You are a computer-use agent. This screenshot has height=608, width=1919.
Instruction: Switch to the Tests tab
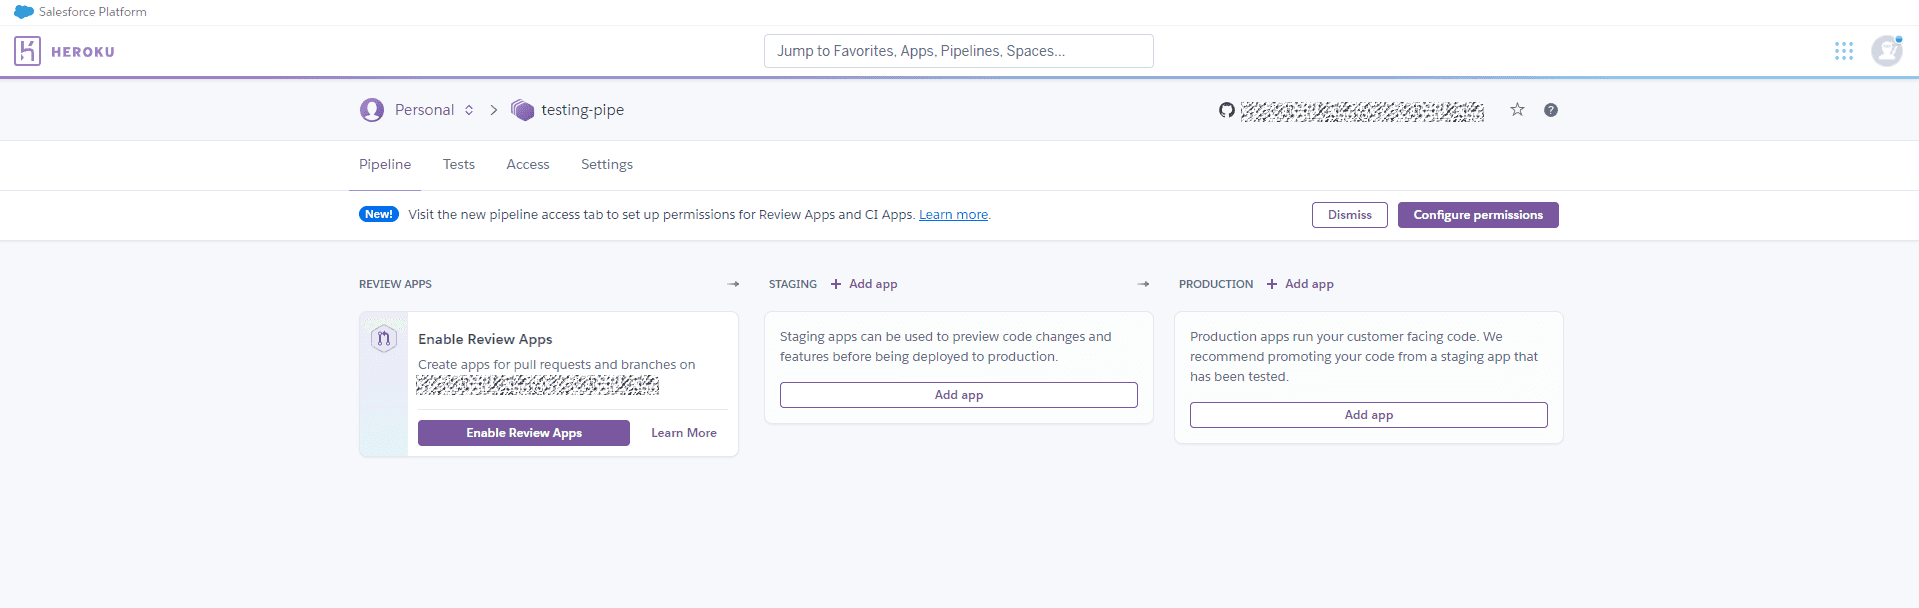[x=459, y=164]
